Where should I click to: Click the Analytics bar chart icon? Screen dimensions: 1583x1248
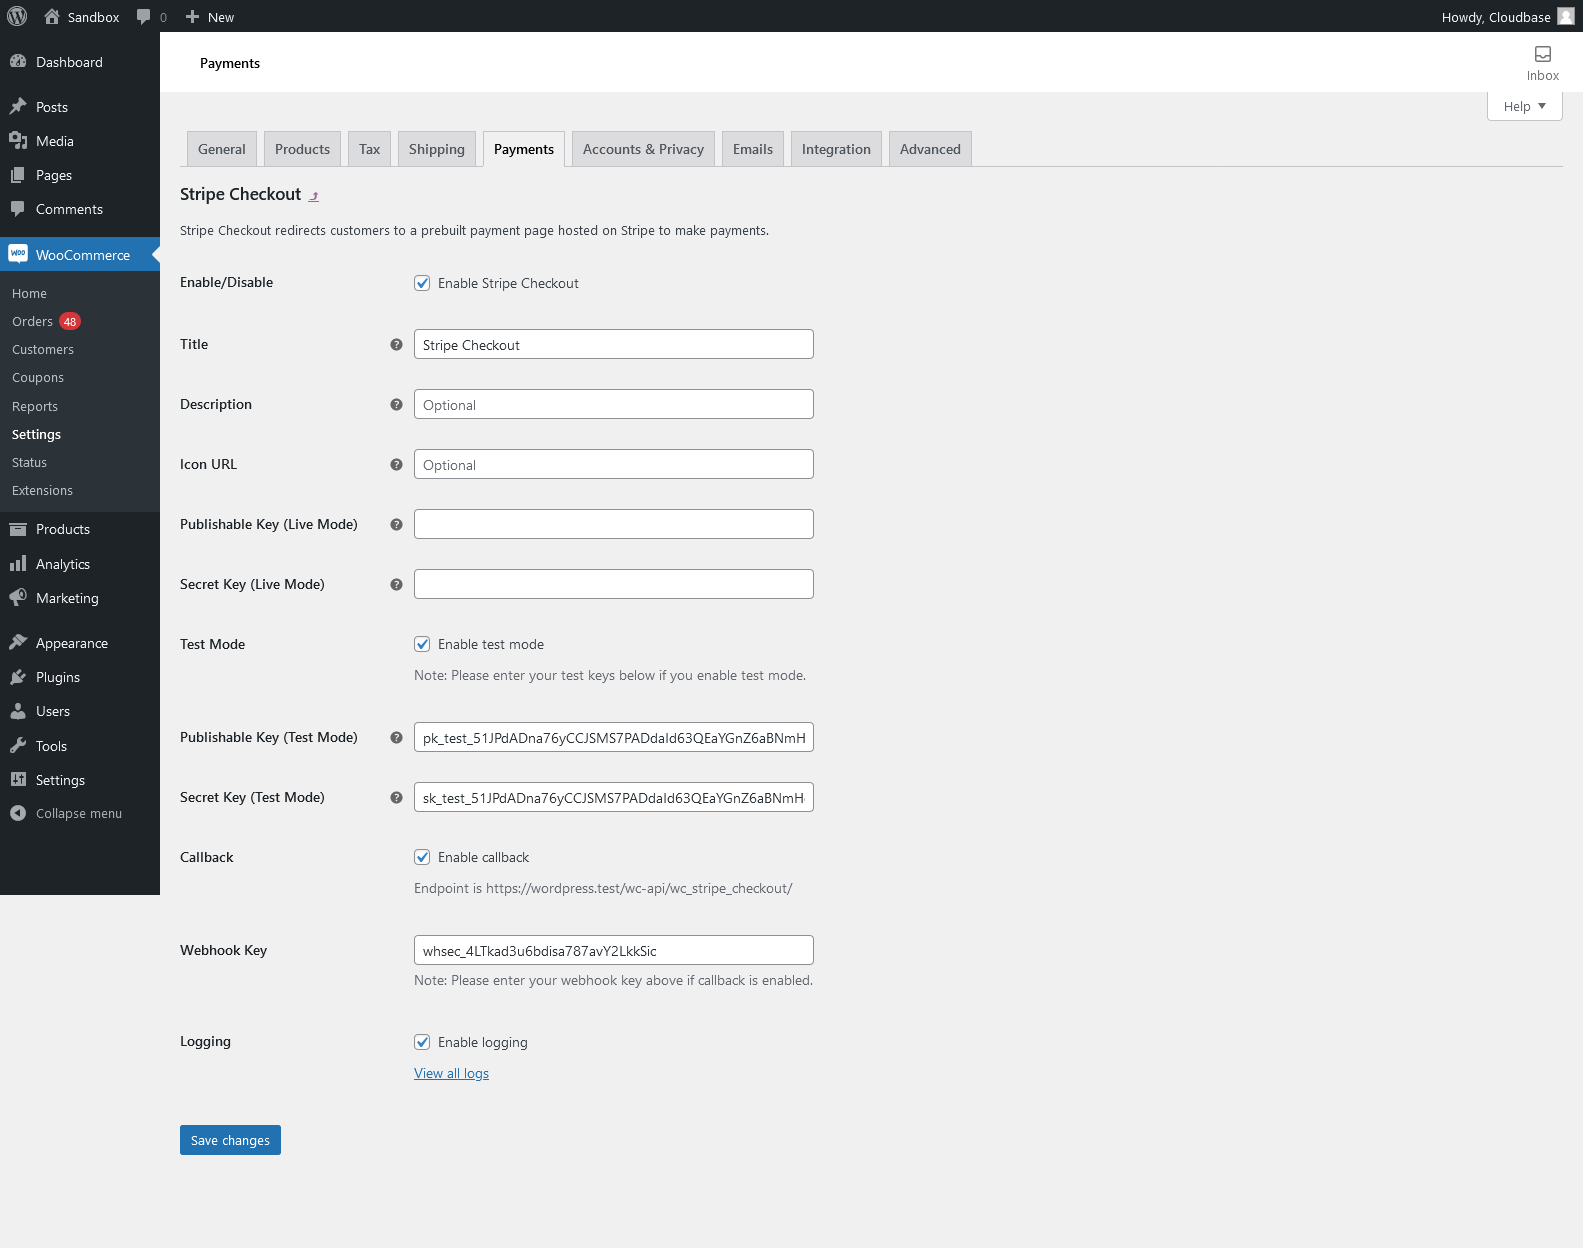(18, 563)
